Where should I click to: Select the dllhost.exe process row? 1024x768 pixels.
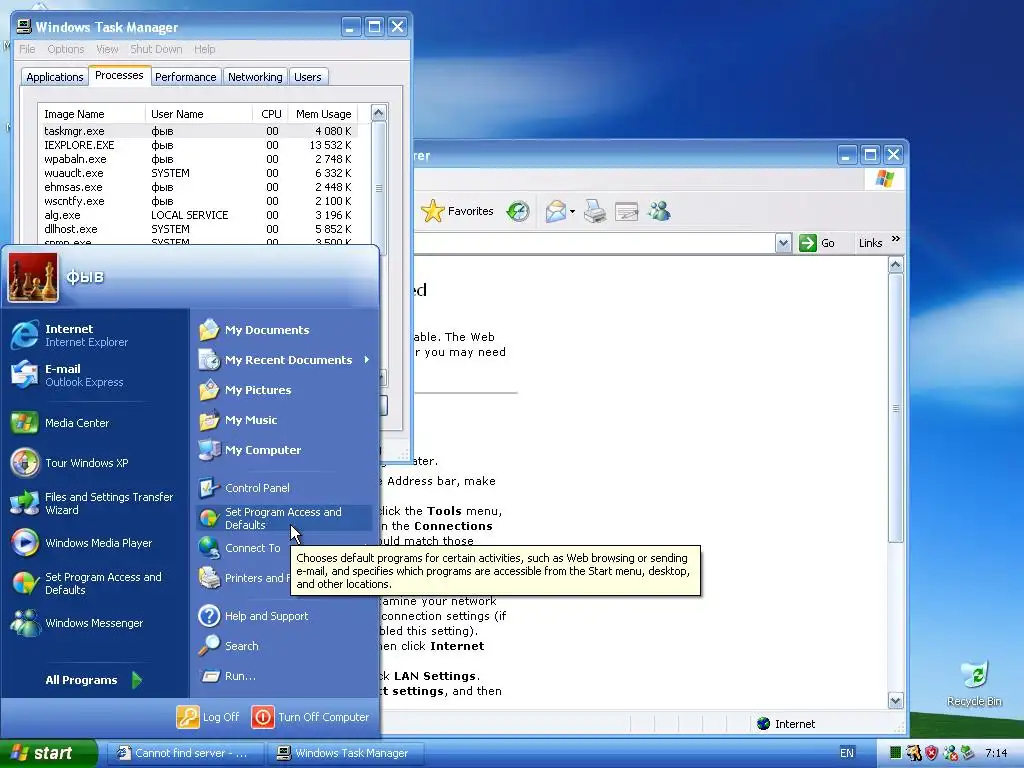tap(198, 229)
